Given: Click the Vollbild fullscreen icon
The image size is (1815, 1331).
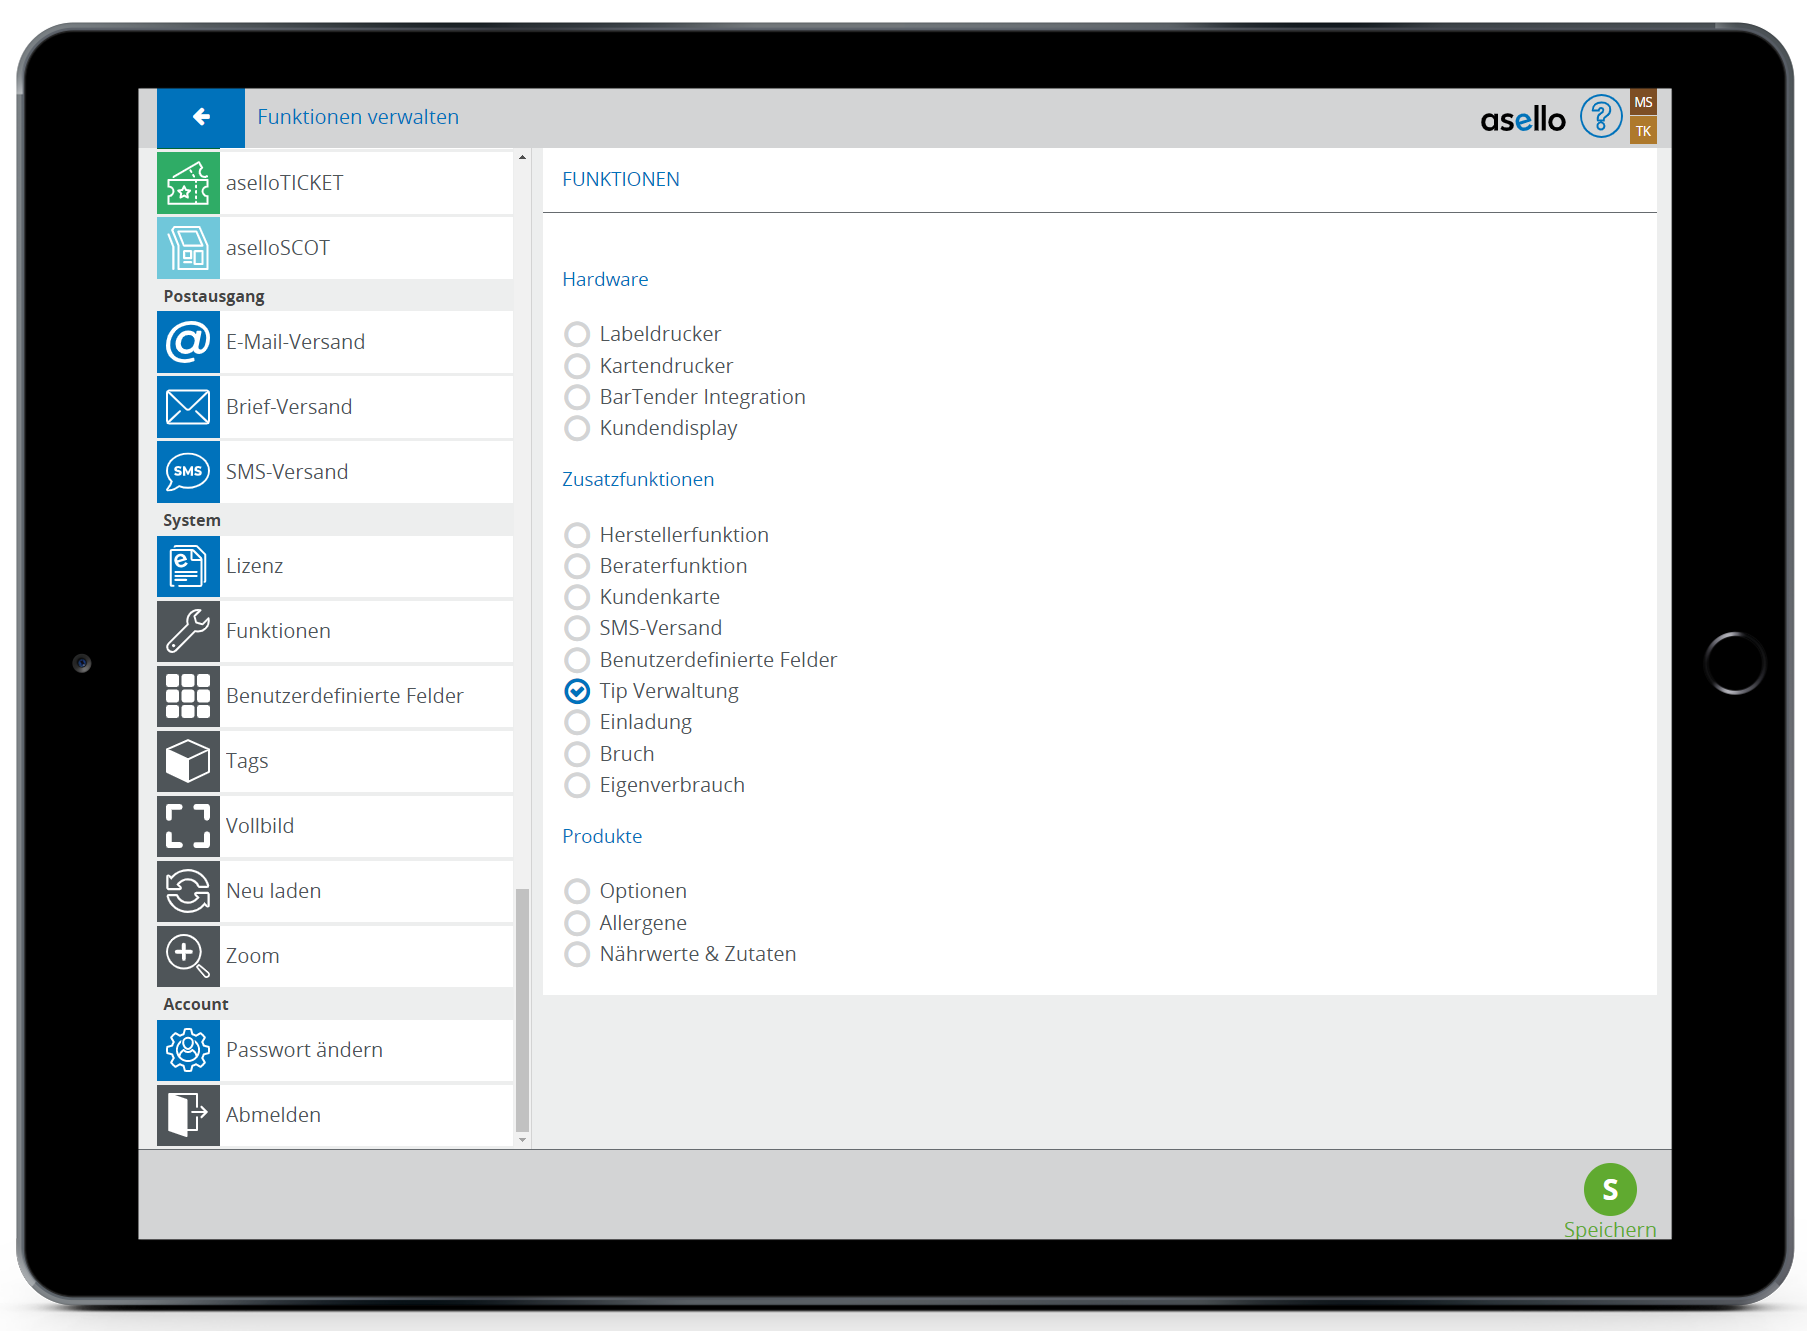Looking at the screenshot, I should [188, 826].
